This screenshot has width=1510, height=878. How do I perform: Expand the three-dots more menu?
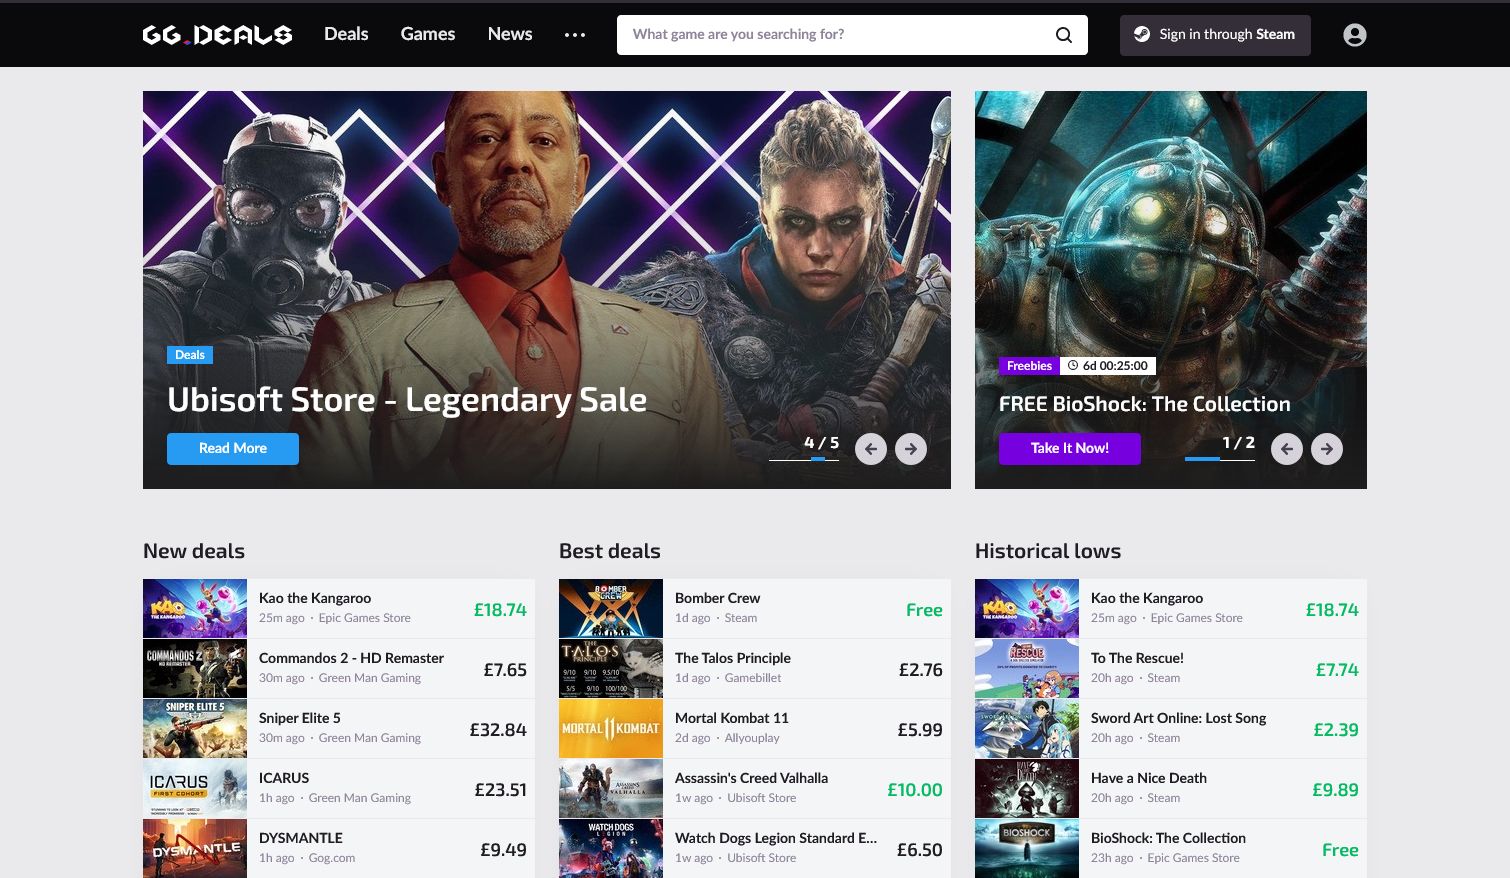575,35
